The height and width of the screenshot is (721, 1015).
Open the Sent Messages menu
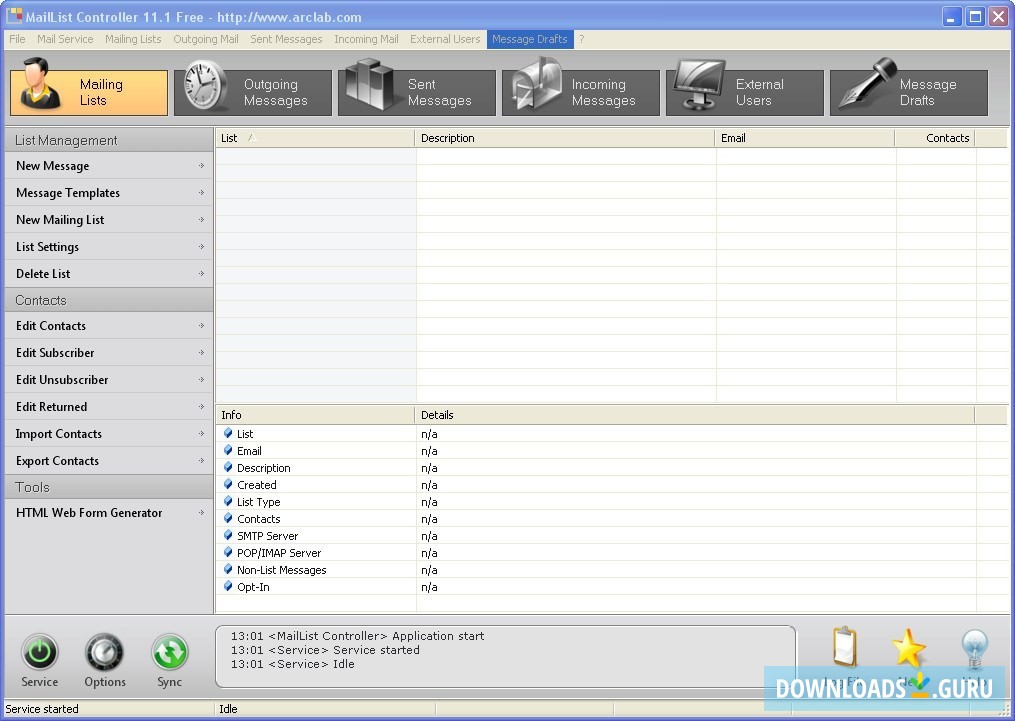286,39
